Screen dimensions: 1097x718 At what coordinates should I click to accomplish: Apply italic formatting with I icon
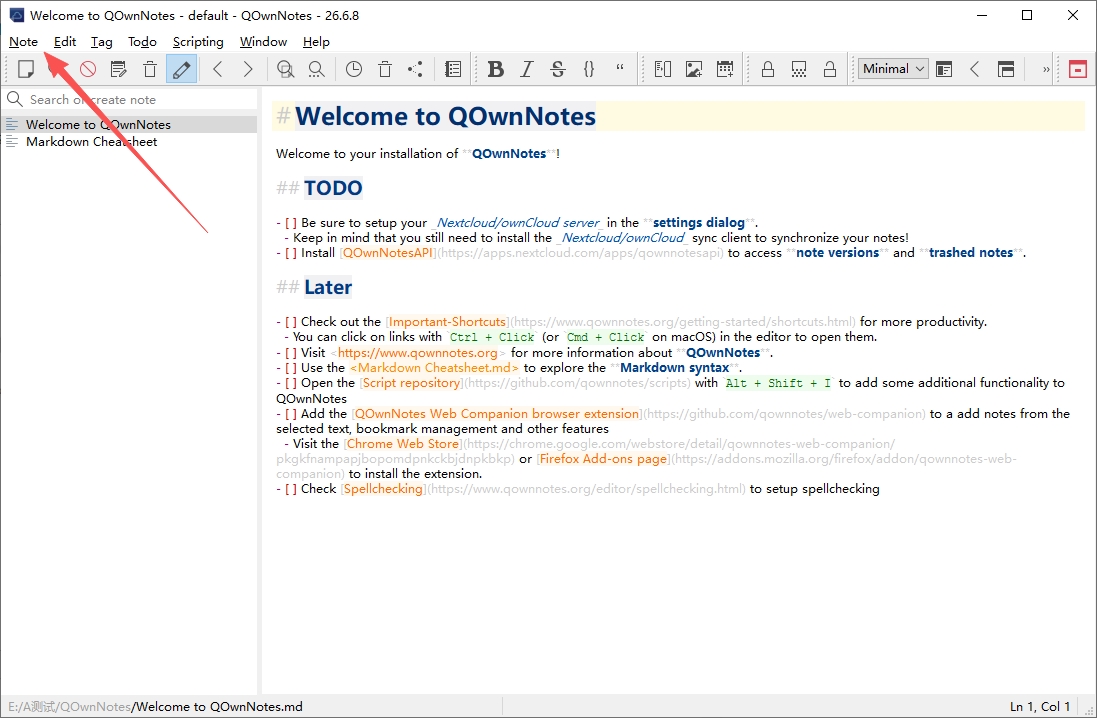coord(527,69)
